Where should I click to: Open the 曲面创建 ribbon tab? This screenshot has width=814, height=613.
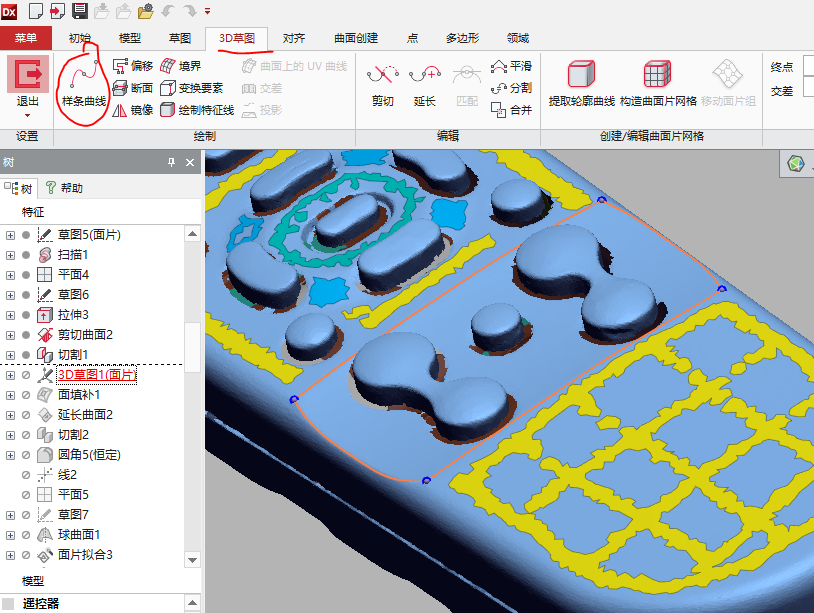[355, 39]
